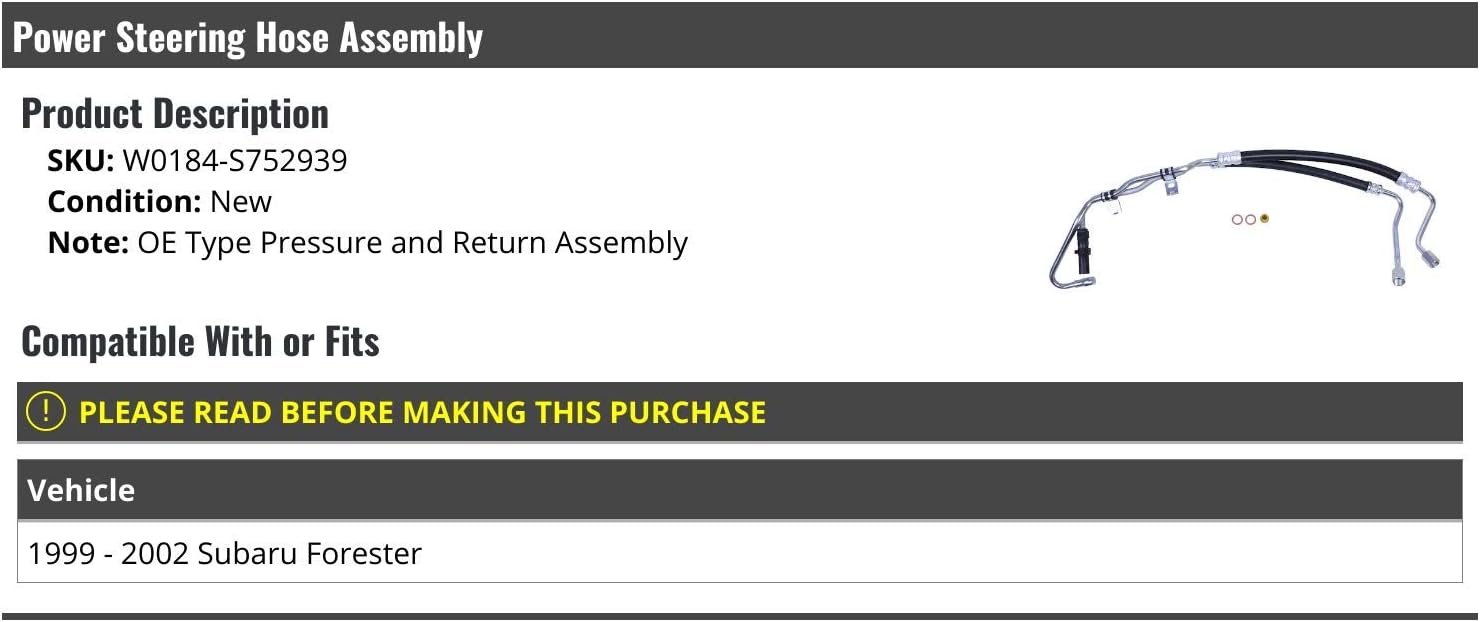Click the condition value New
This screenshot has height=622, width=1480.
point(241,202)
